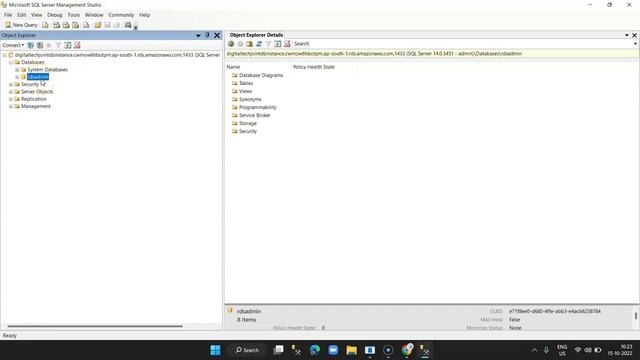640x360 pixels.
Task: Click Forward icon in Details toolbar
Action: click(x=240, y=44)
